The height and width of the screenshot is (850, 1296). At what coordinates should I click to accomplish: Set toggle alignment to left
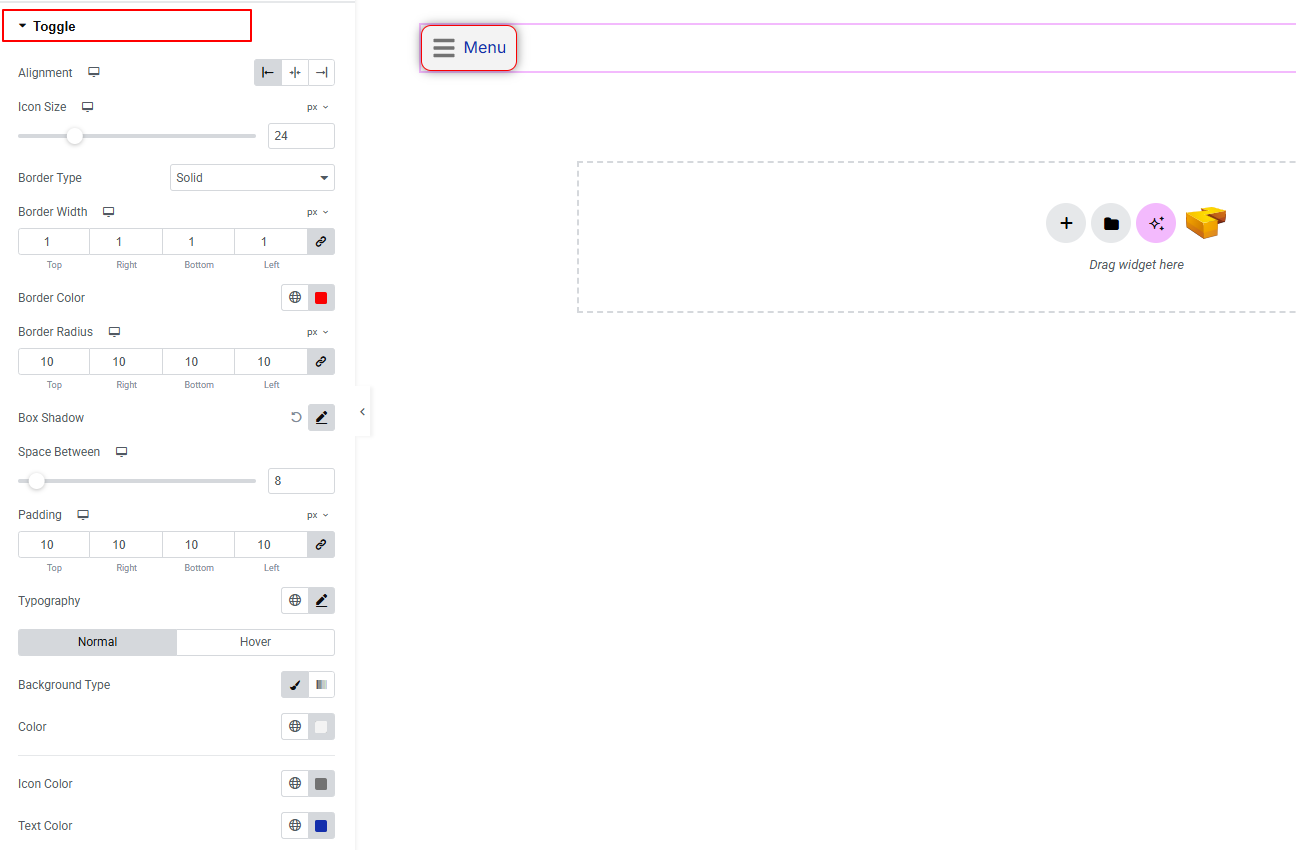(x=268, y=73)
